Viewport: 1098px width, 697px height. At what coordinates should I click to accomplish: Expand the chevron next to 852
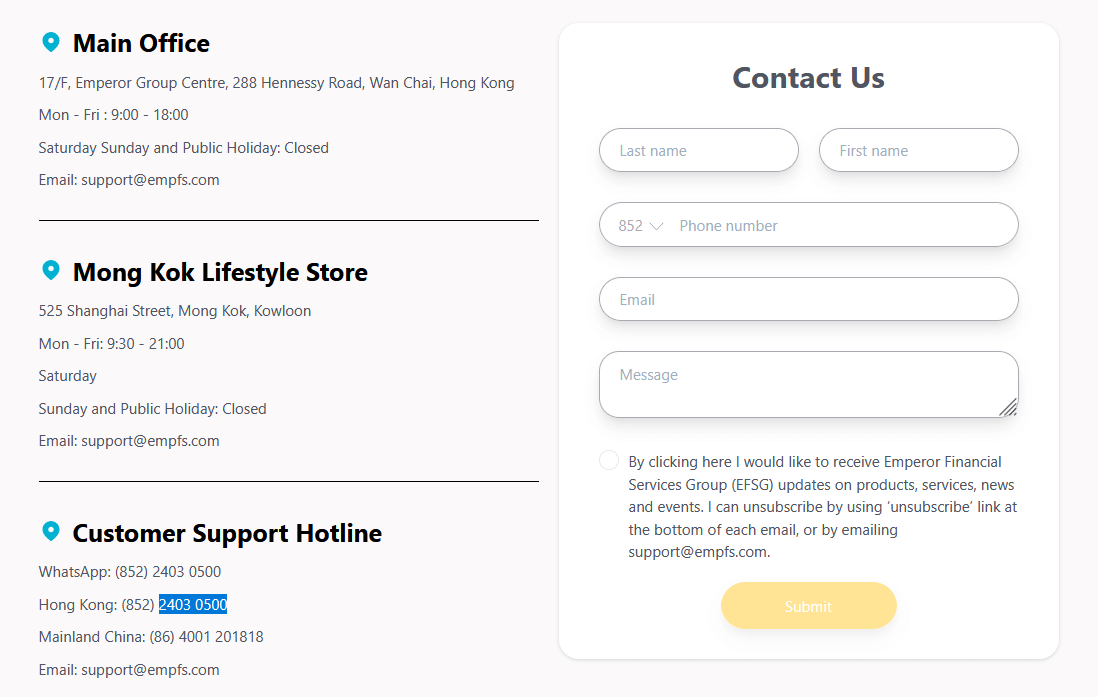(x=656, y=226)
